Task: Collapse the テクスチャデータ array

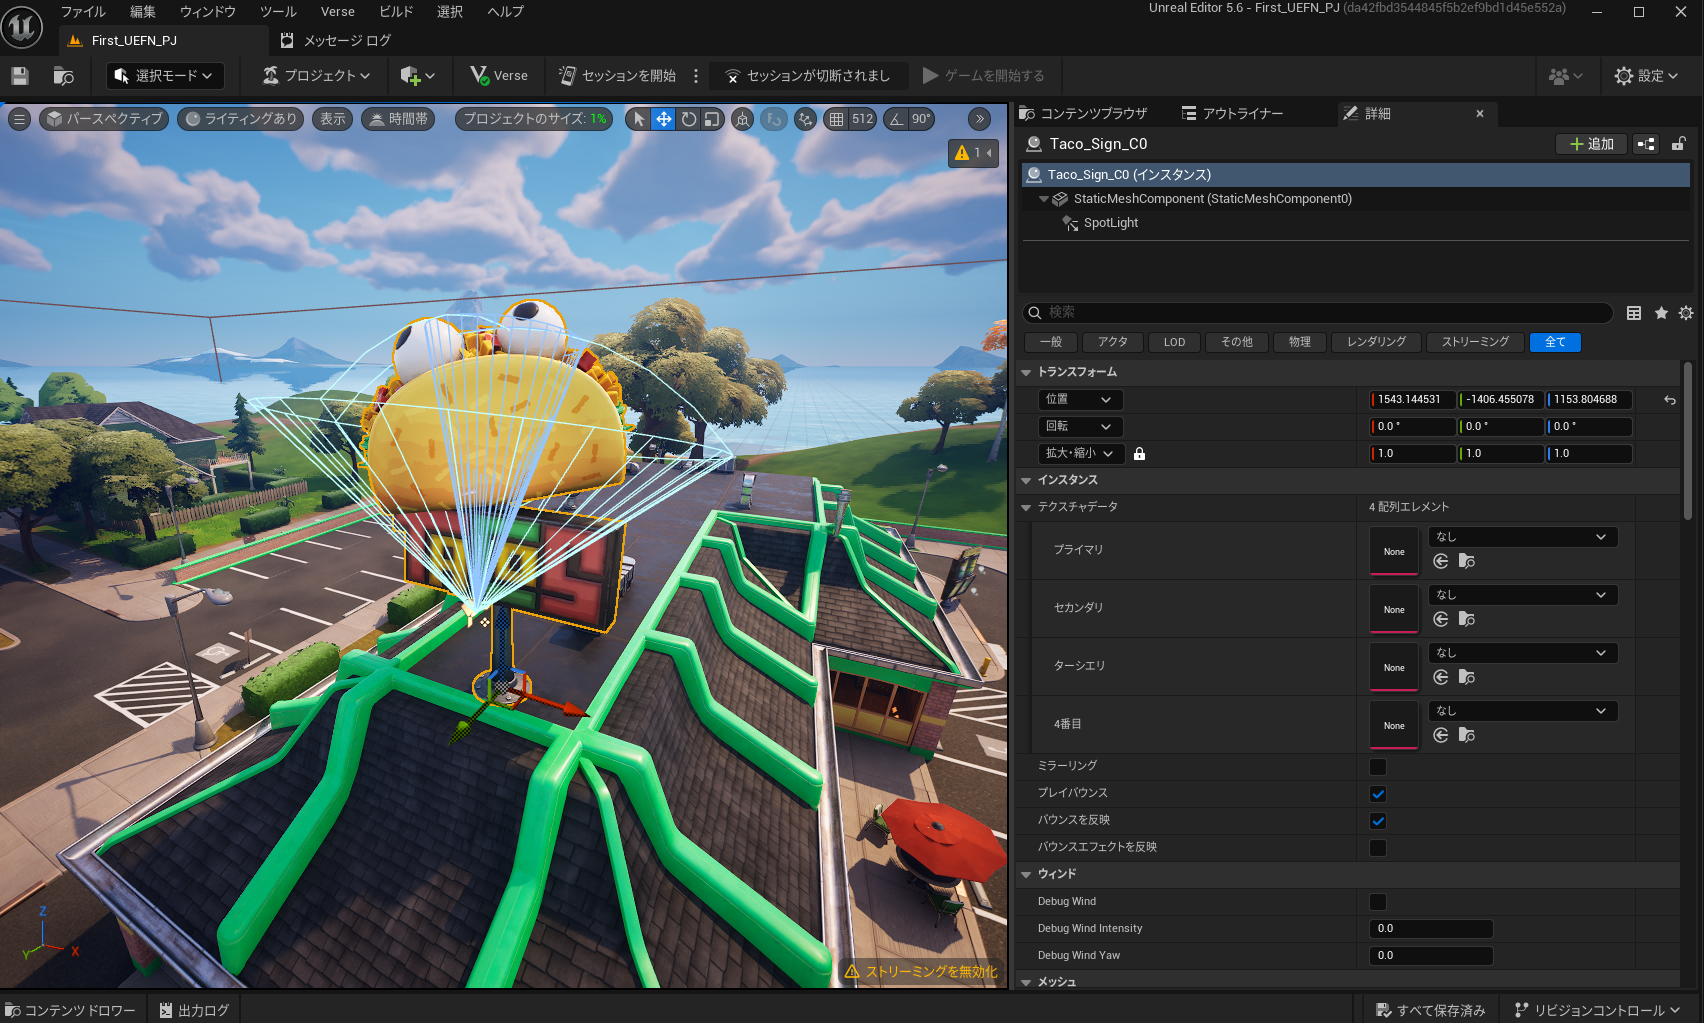Action: pos(1026,508)
